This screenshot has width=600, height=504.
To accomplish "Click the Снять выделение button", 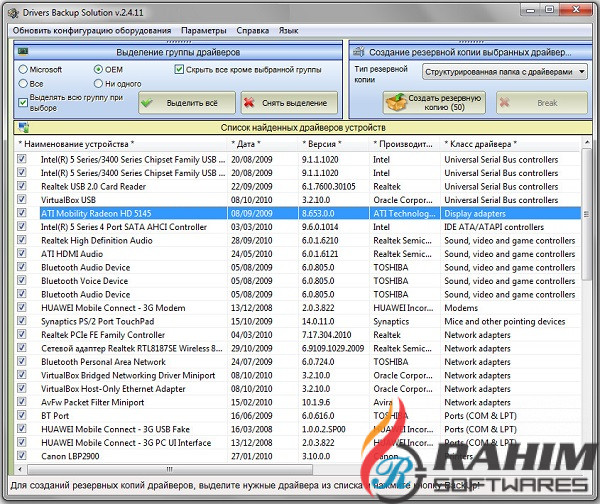I will pyautogui.click(x=289, y=103).
